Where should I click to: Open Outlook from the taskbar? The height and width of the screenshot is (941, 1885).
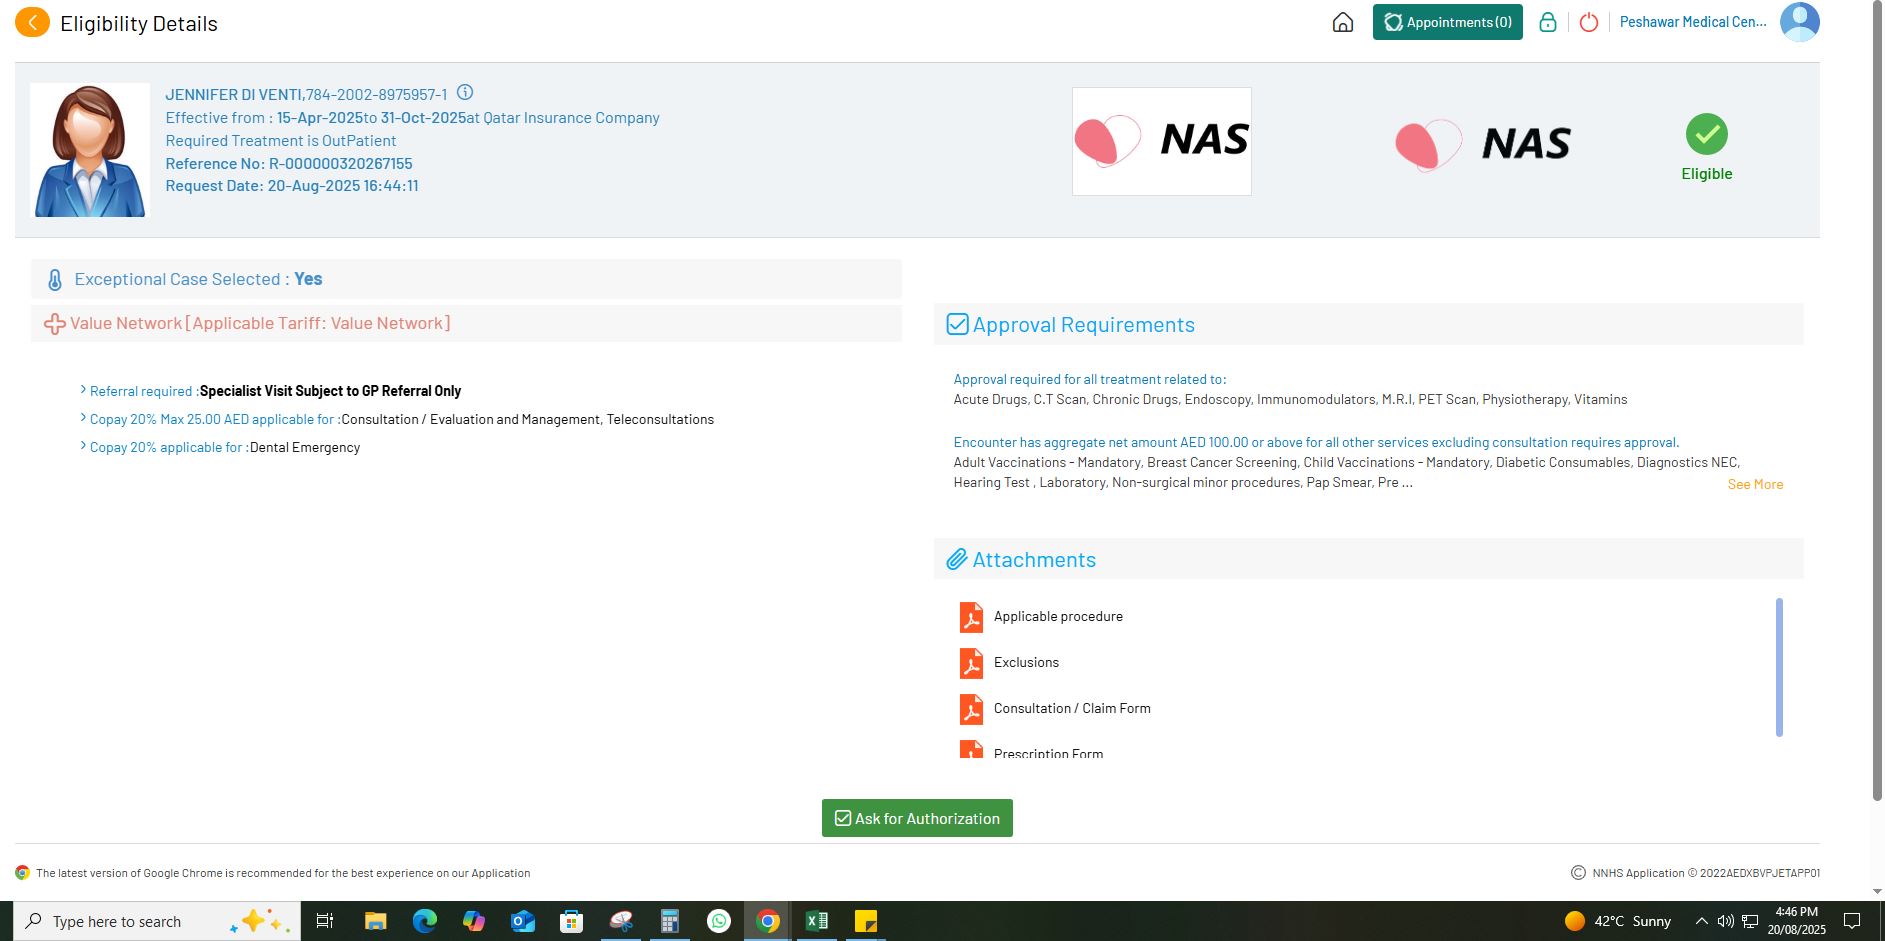523,921
